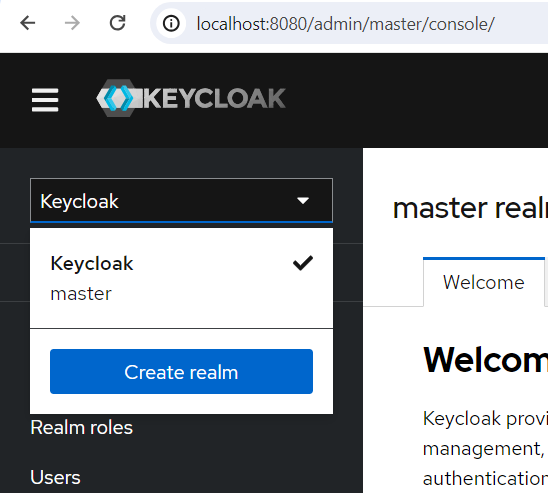Open the Users section in the sidebar
Screen dimensions: 549x495
[x=55, y=477]
